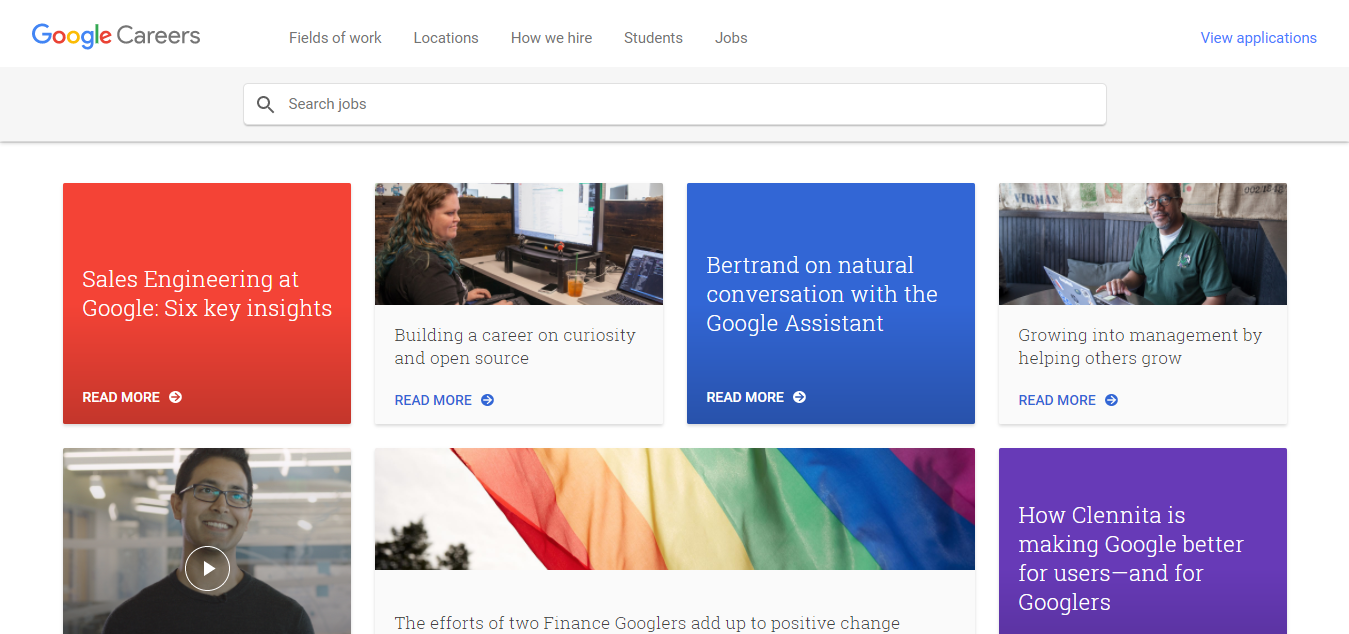Open 'Sales Engineering at Google: Six key insights' title
The image size is (1349, 634).
pyautogui.click(x=207, y=294)
